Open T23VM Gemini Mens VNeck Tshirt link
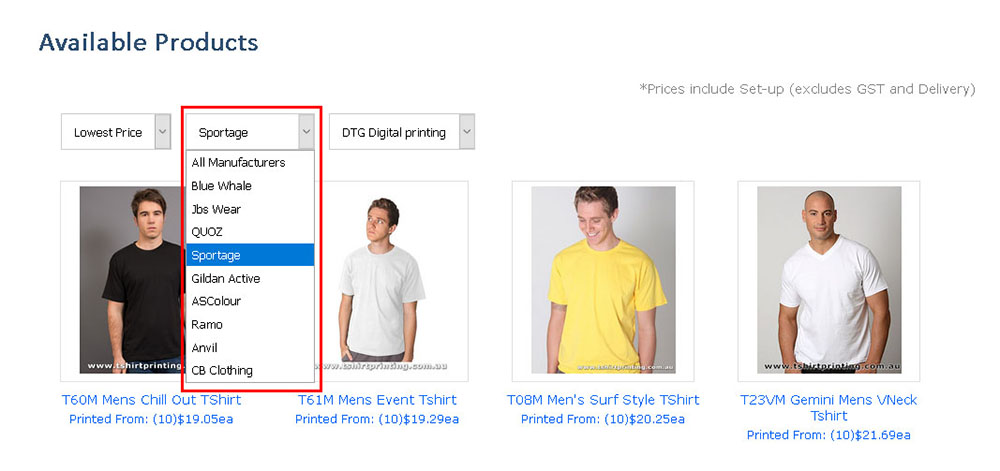This screenshot has width=1000, height=471. point(828,408)
